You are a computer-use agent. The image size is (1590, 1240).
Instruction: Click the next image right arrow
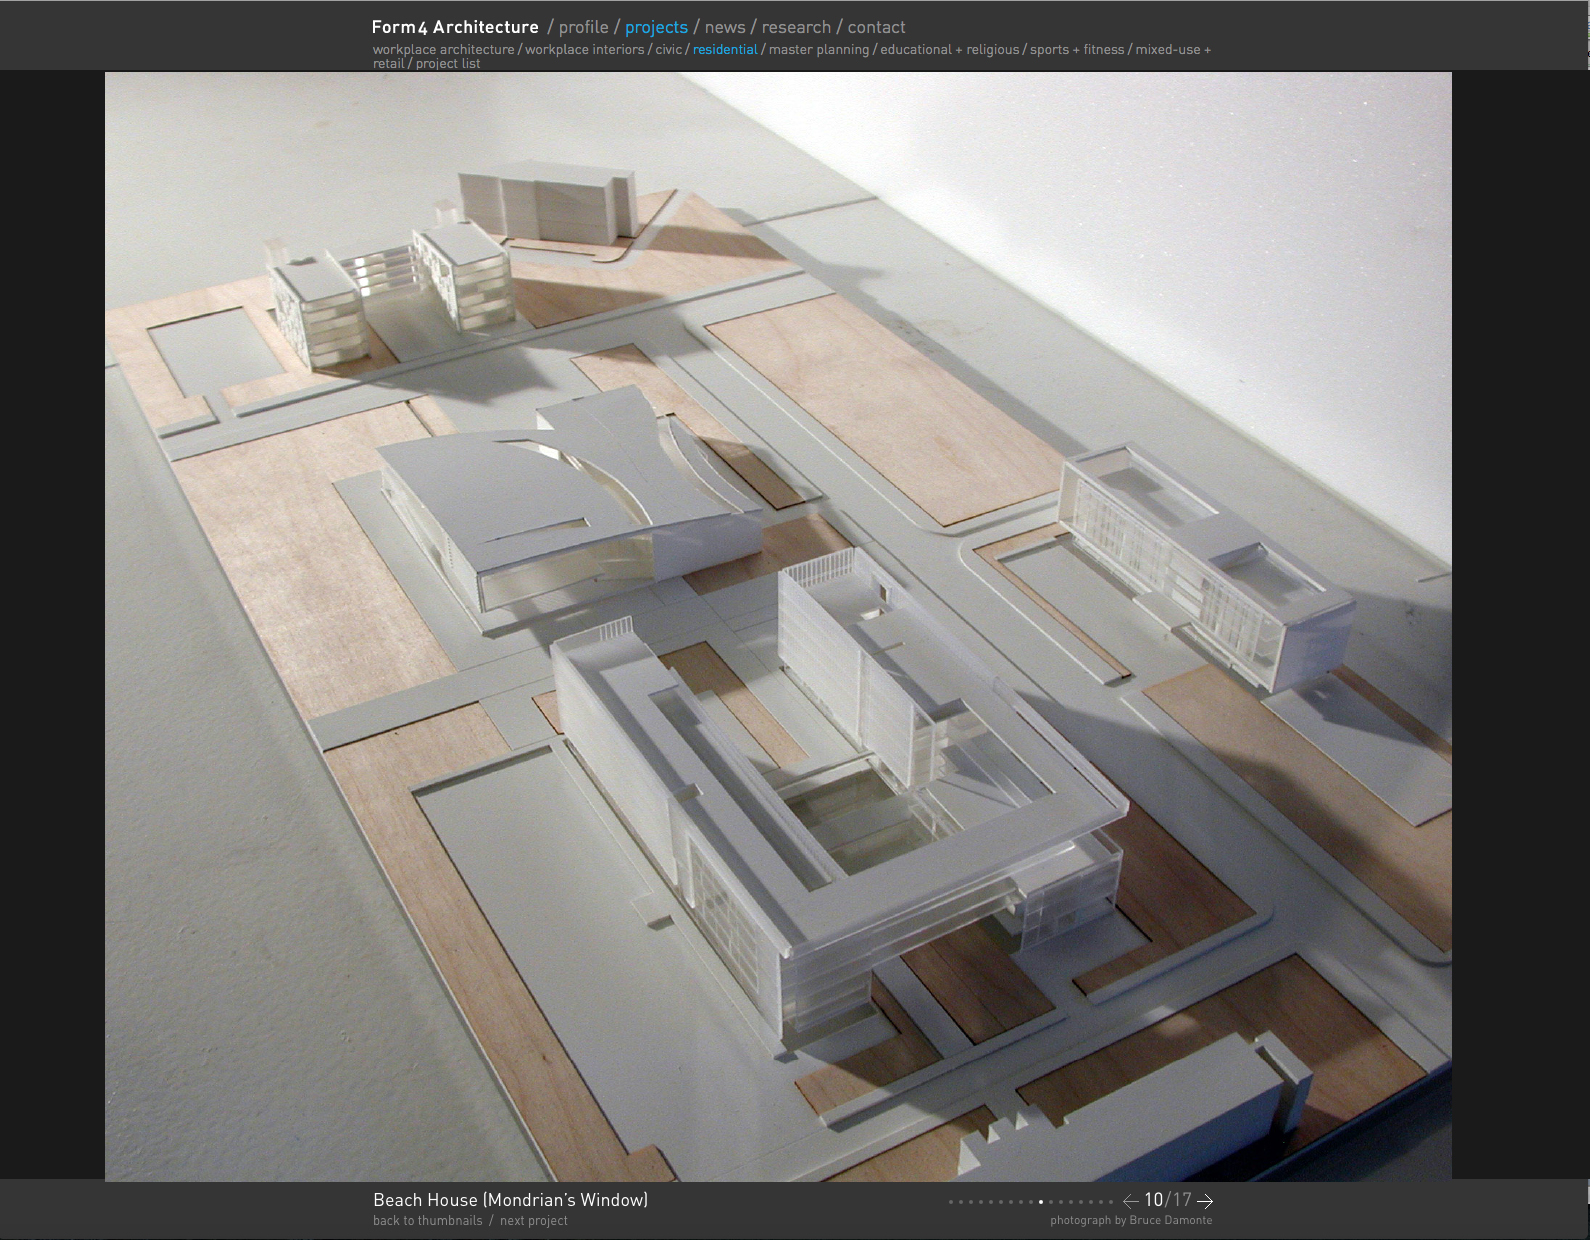tap(1204, 1201)
